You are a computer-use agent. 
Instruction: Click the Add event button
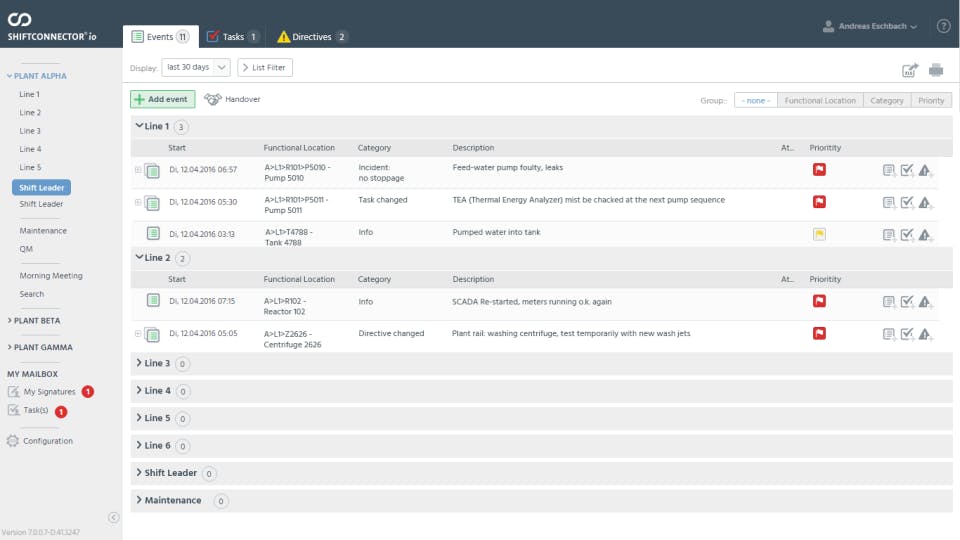[162, 99]
